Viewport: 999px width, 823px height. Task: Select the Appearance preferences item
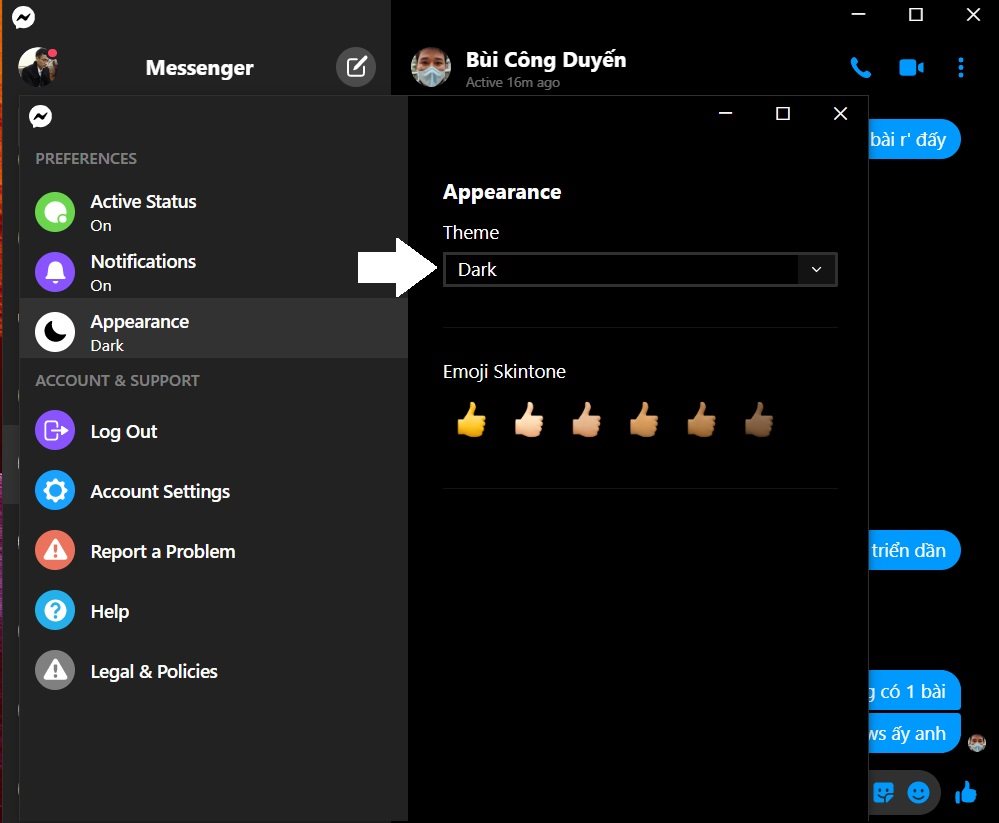coord(140,332)
